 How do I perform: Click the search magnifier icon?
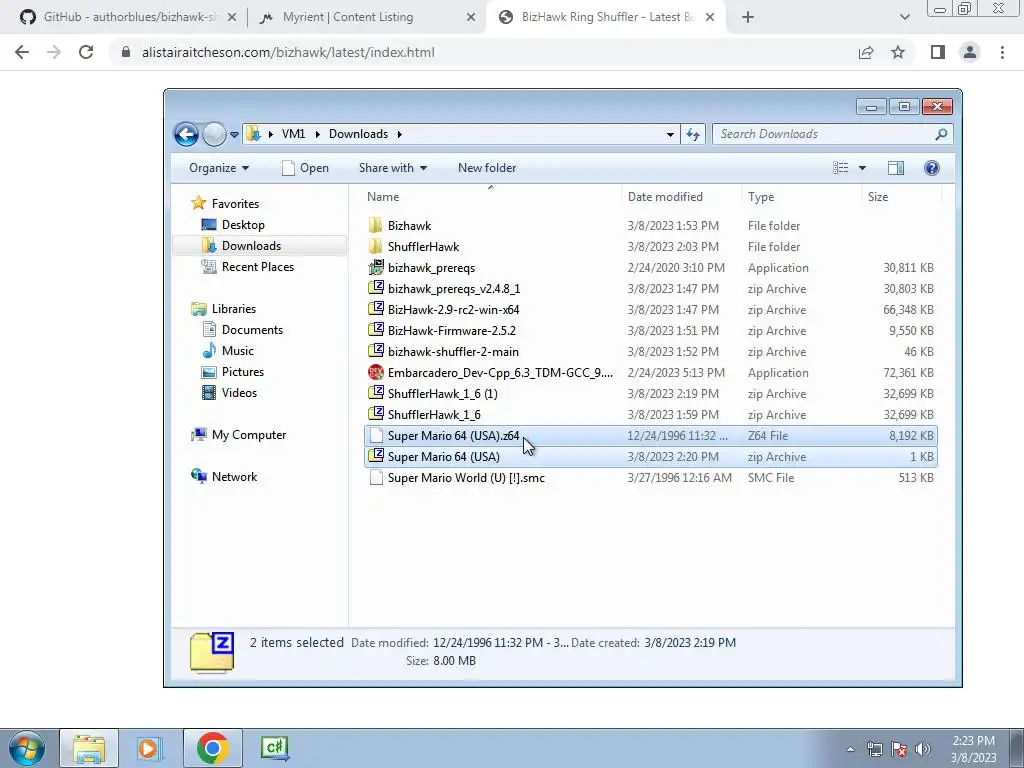tap(941, 134)
